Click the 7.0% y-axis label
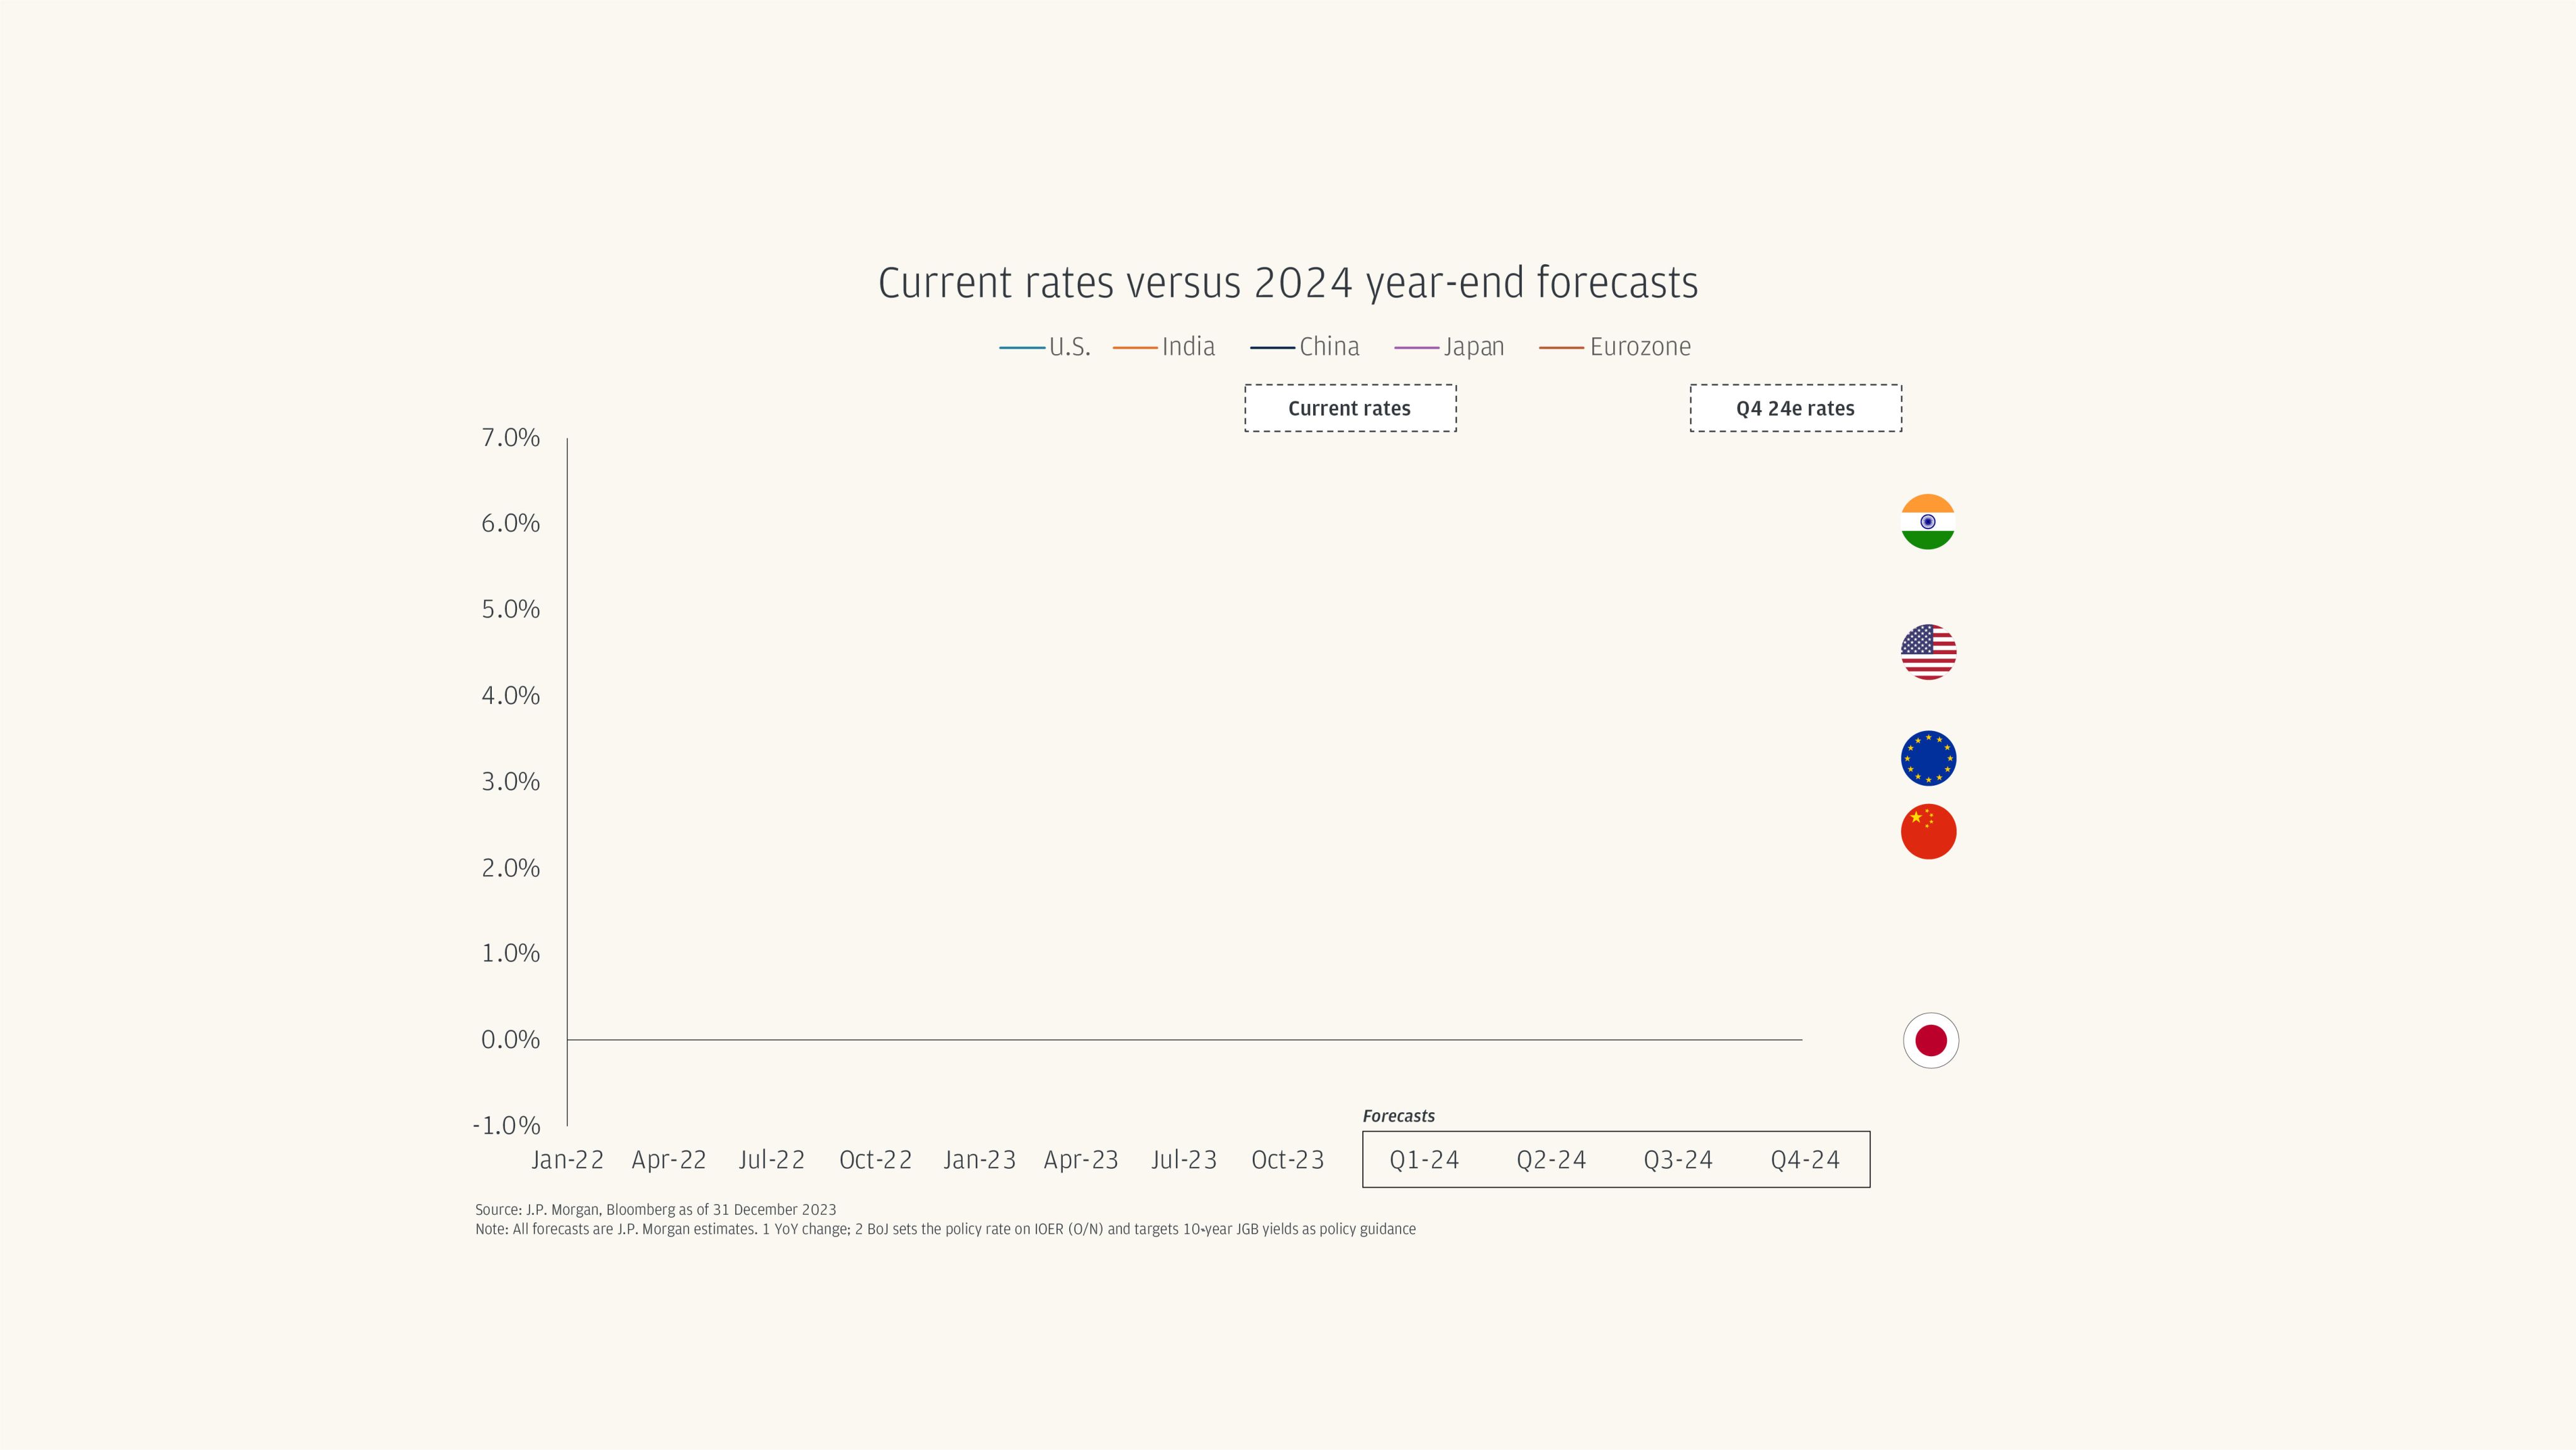The image size is (2576, 1450). click(x=510, y=438)
